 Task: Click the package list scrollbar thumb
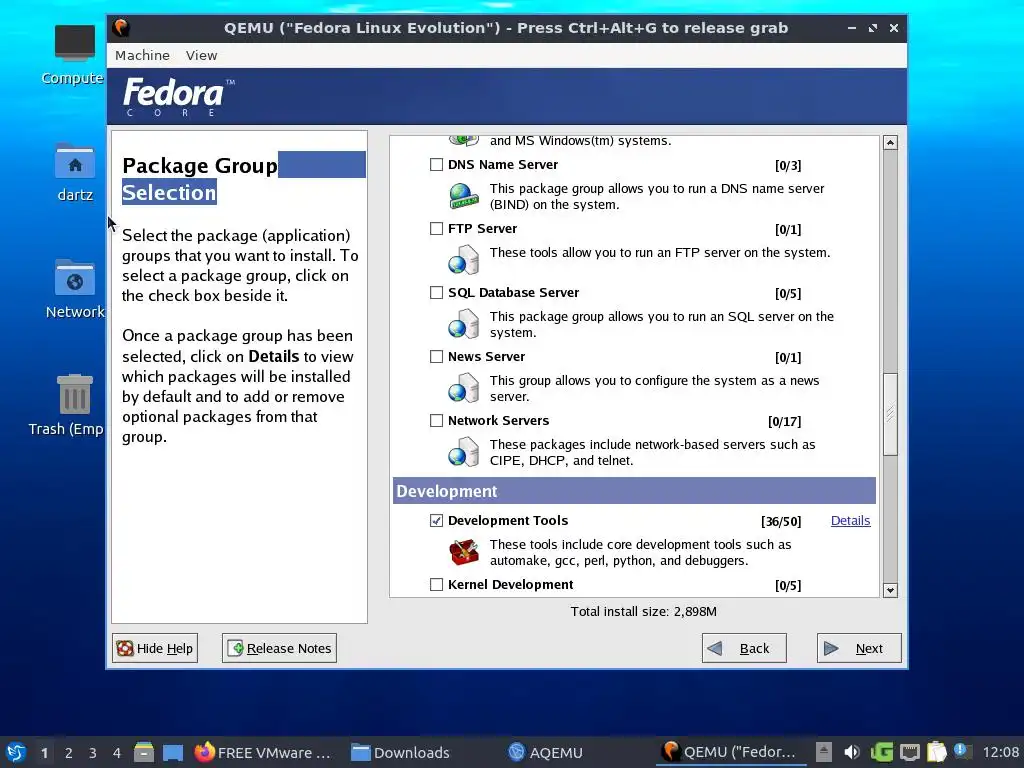pos(890,414)
